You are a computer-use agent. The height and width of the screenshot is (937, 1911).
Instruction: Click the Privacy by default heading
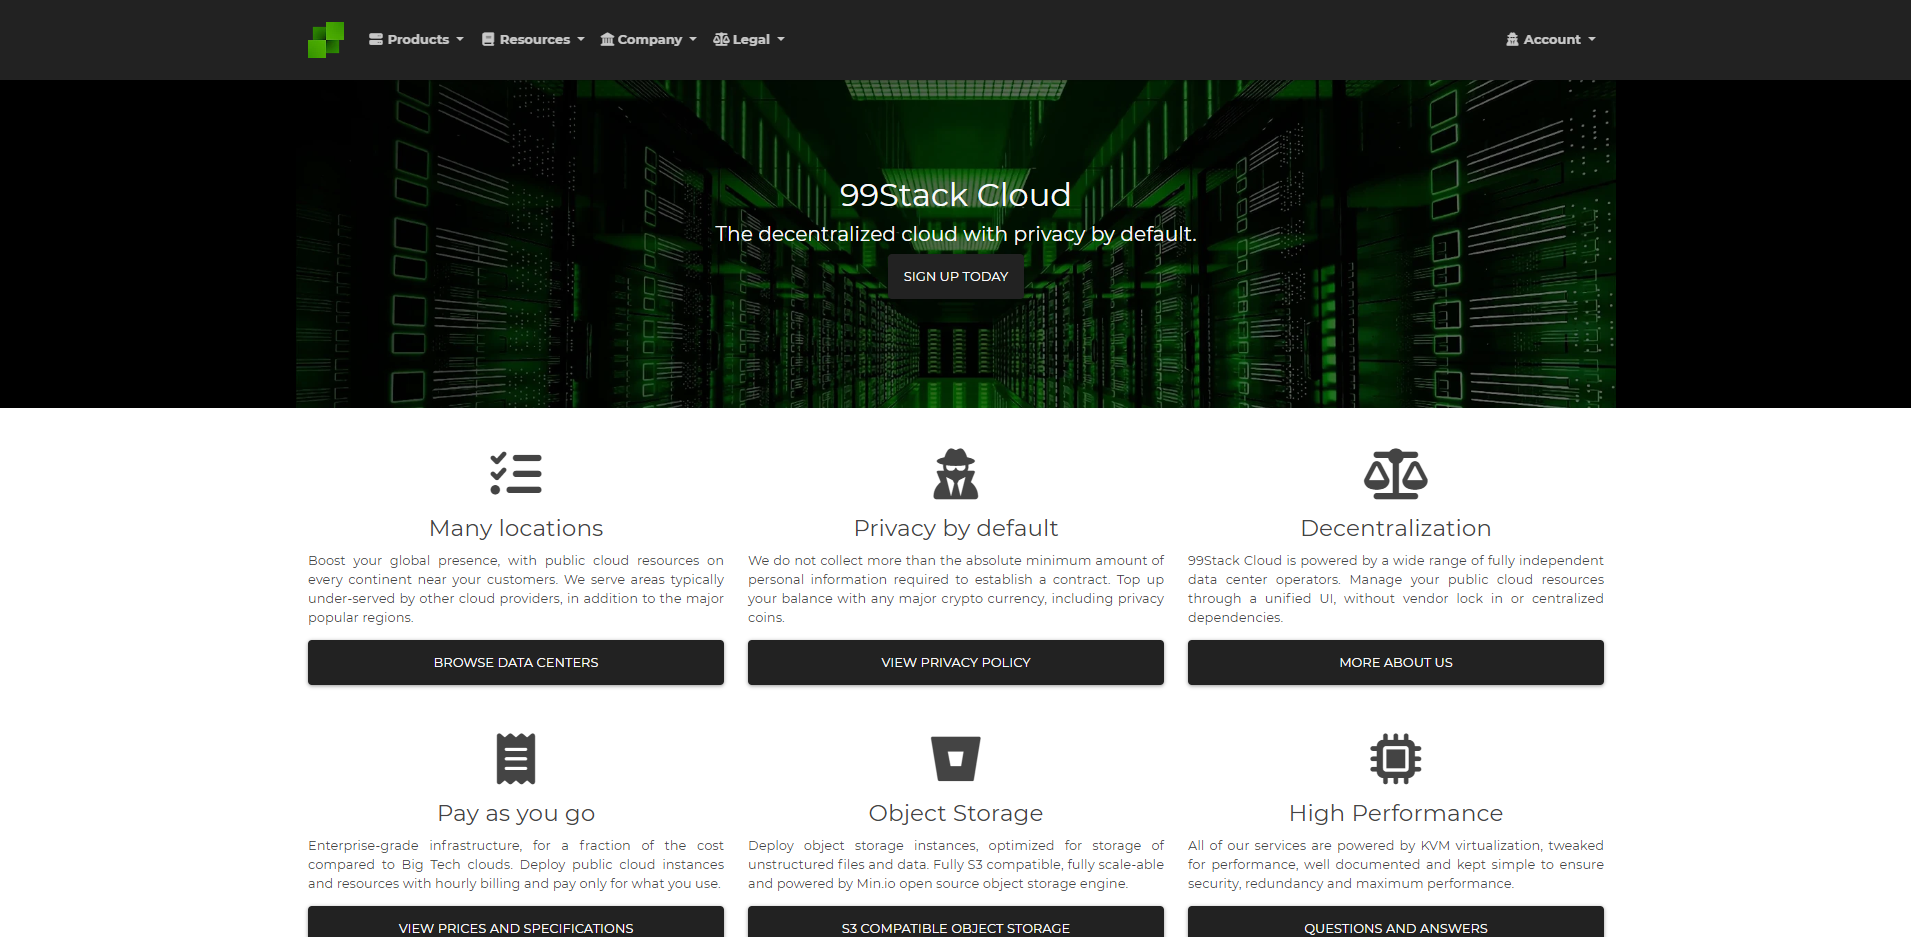click(x=956, y=528)
